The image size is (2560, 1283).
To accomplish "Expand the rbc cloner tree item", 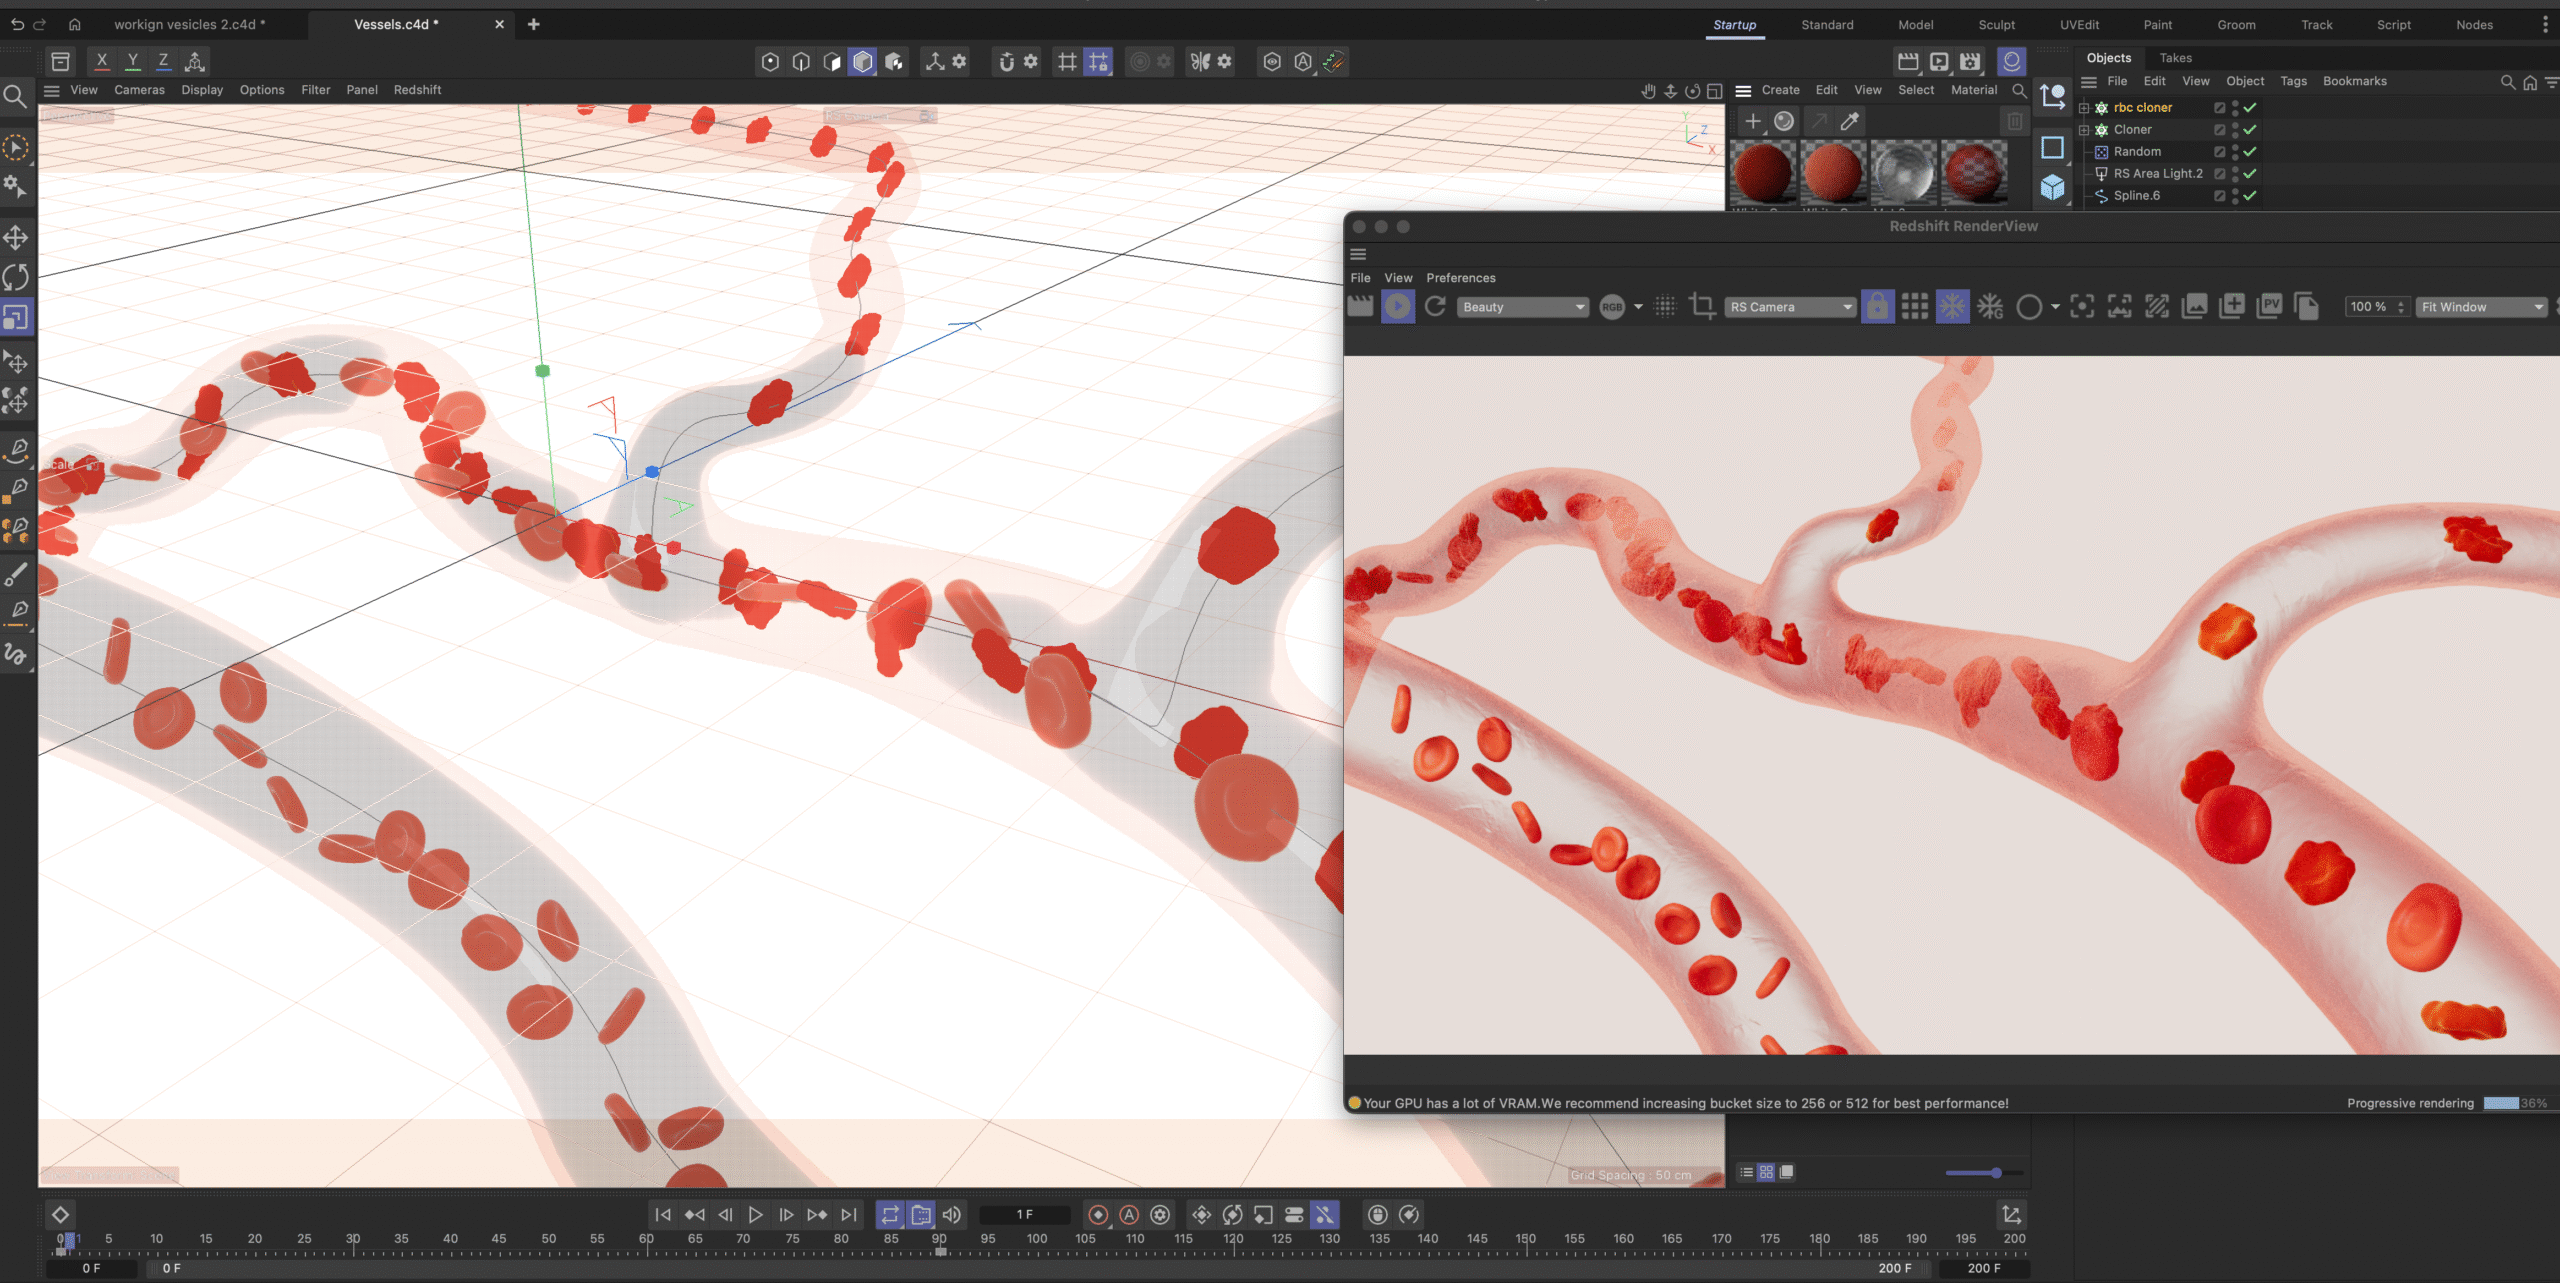I will click(x=2084, y=108).
